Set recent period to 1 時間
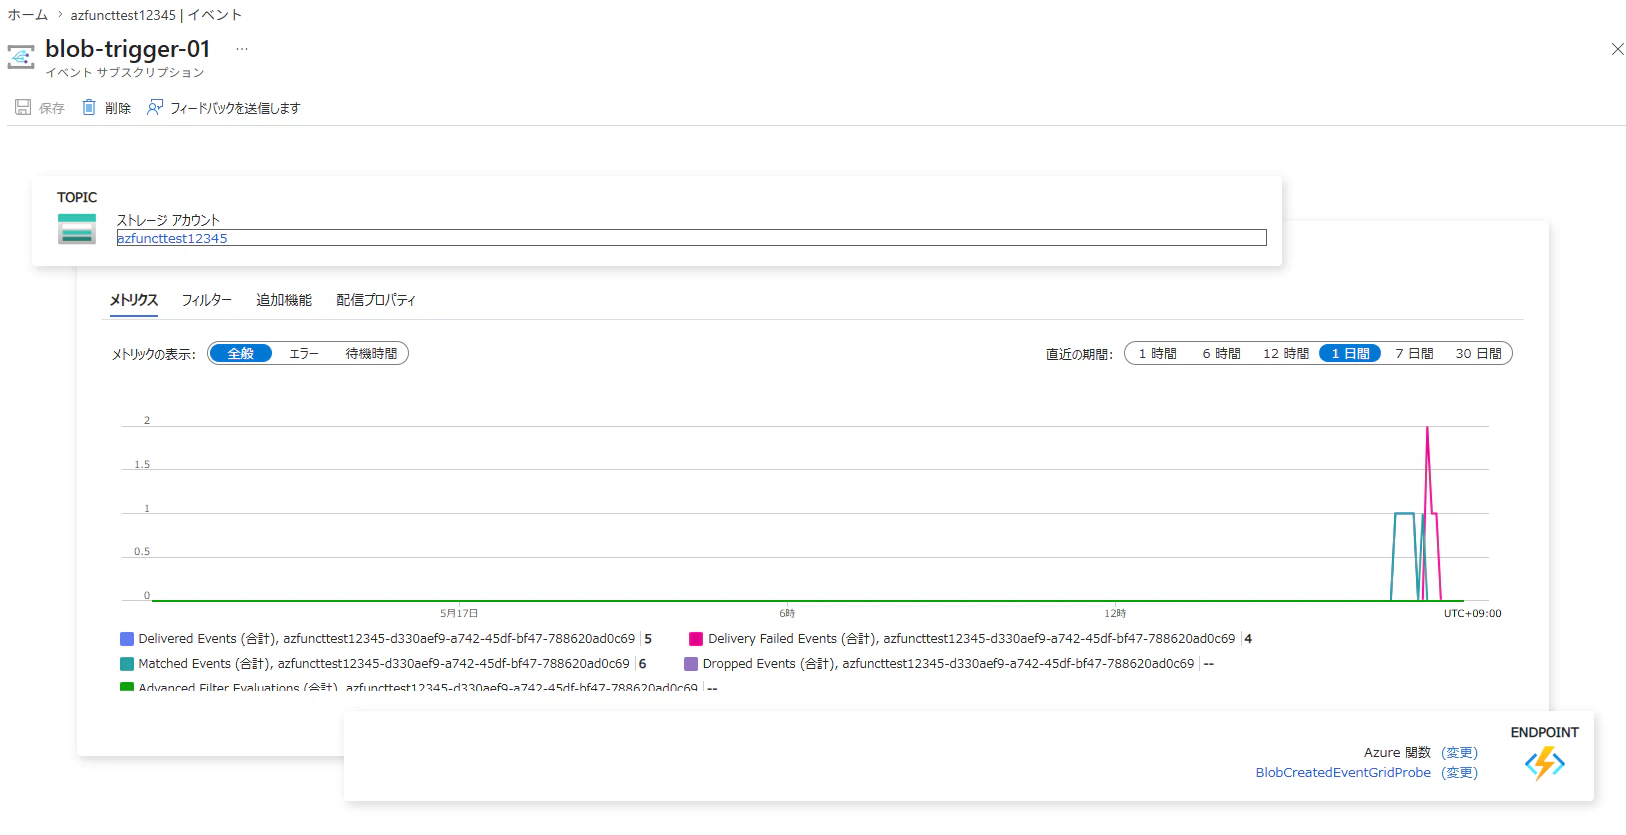 pos(1158,354)
